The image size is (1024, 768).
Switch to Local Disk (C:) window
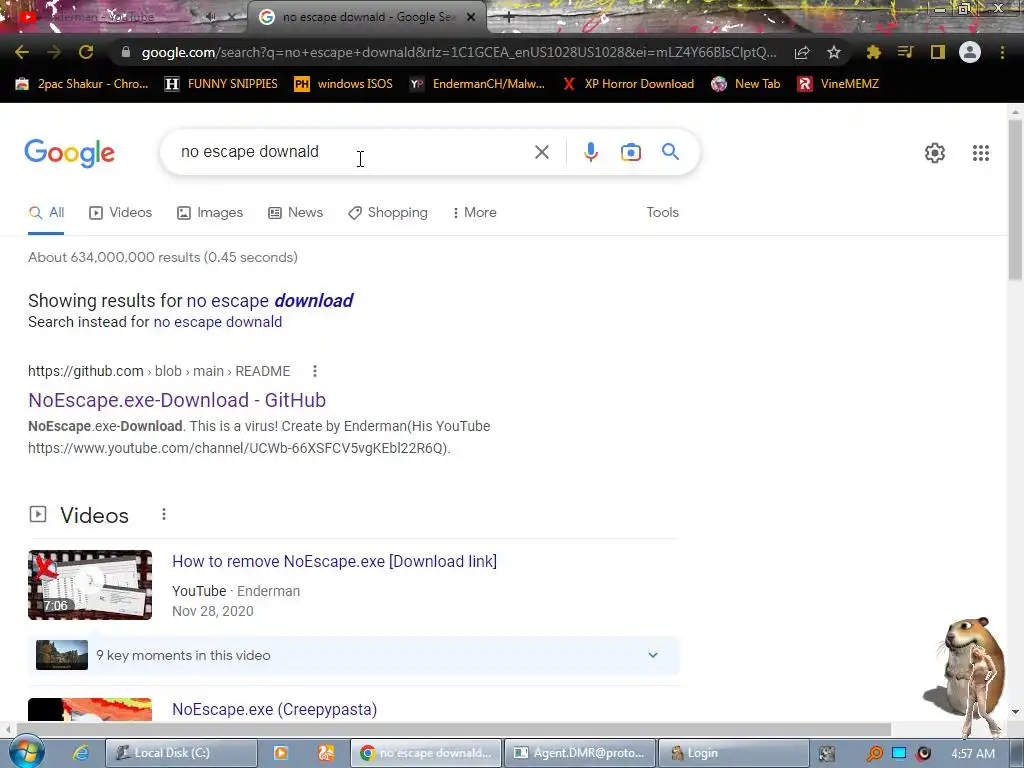181,753
